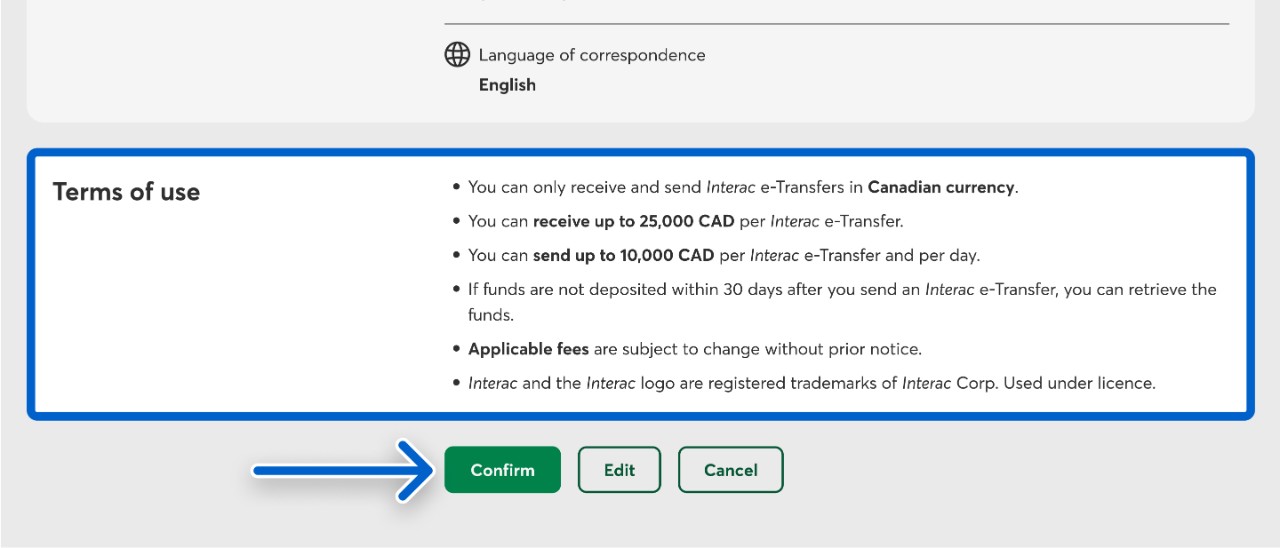Cancel the e-Transfer setup
Image resolution: width=1280 pixels, height=548 pixels.
(730, 470)
